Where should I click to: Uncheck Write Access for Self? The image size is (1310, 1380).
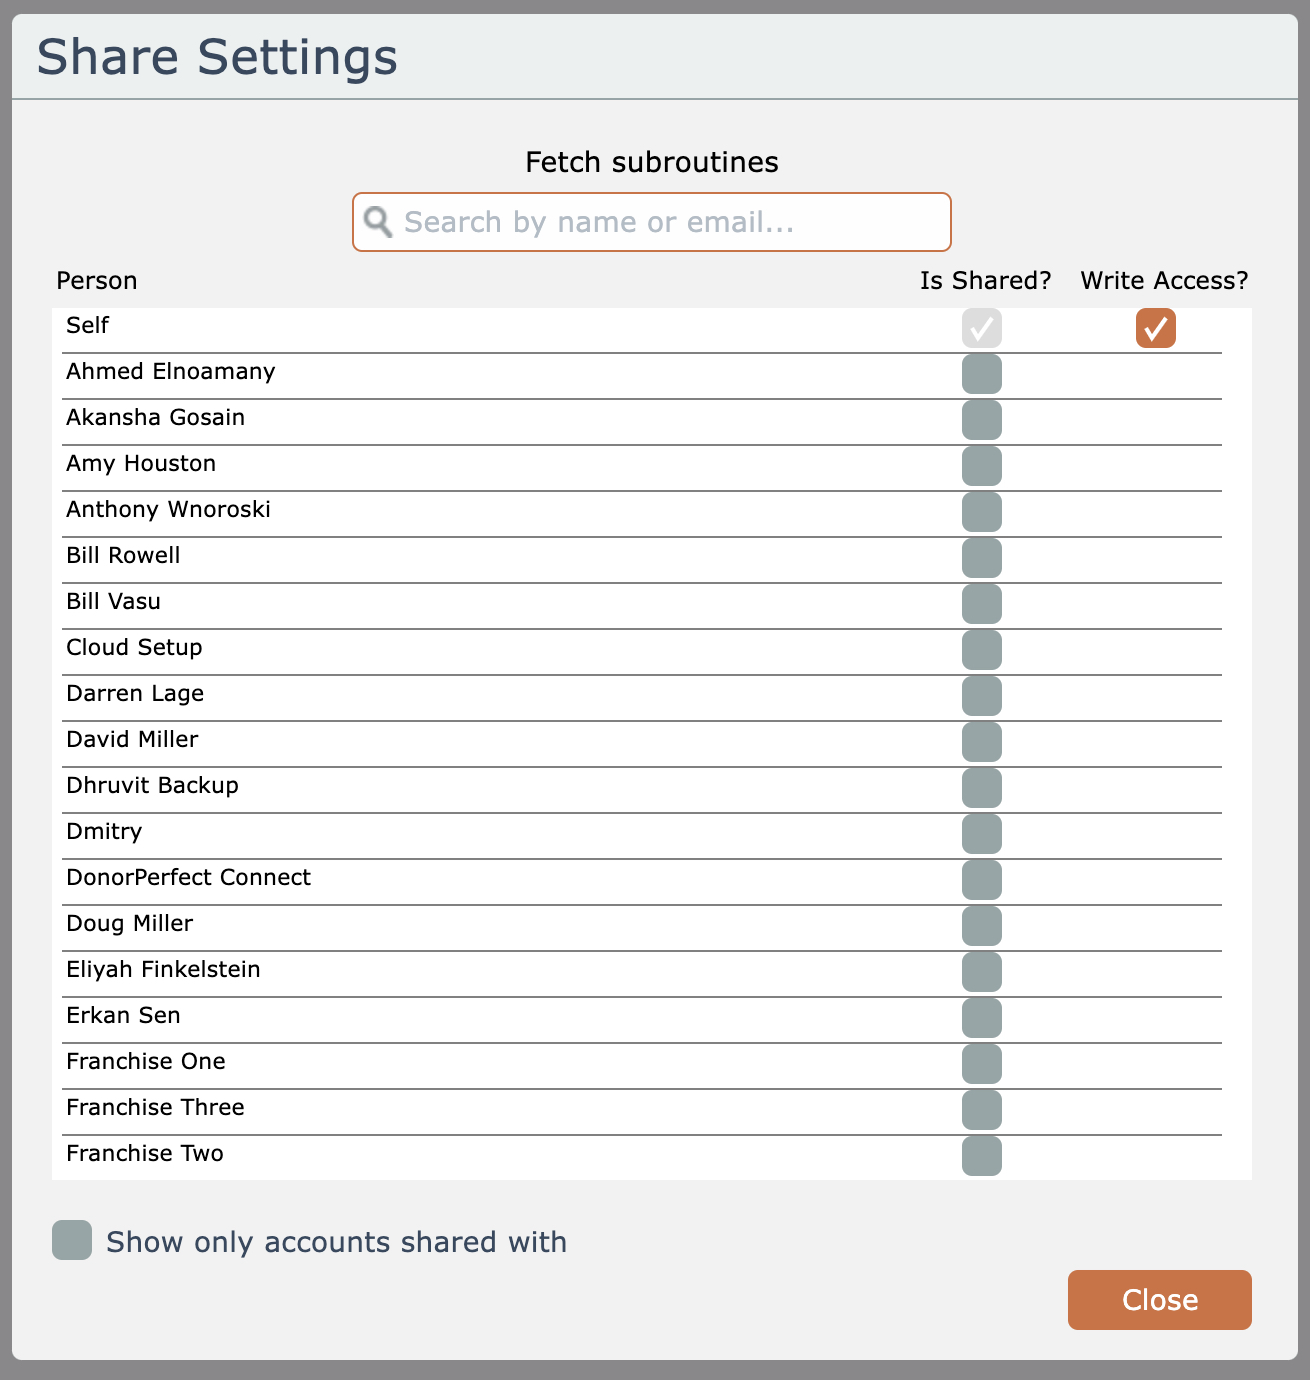tap(1155, 328)
